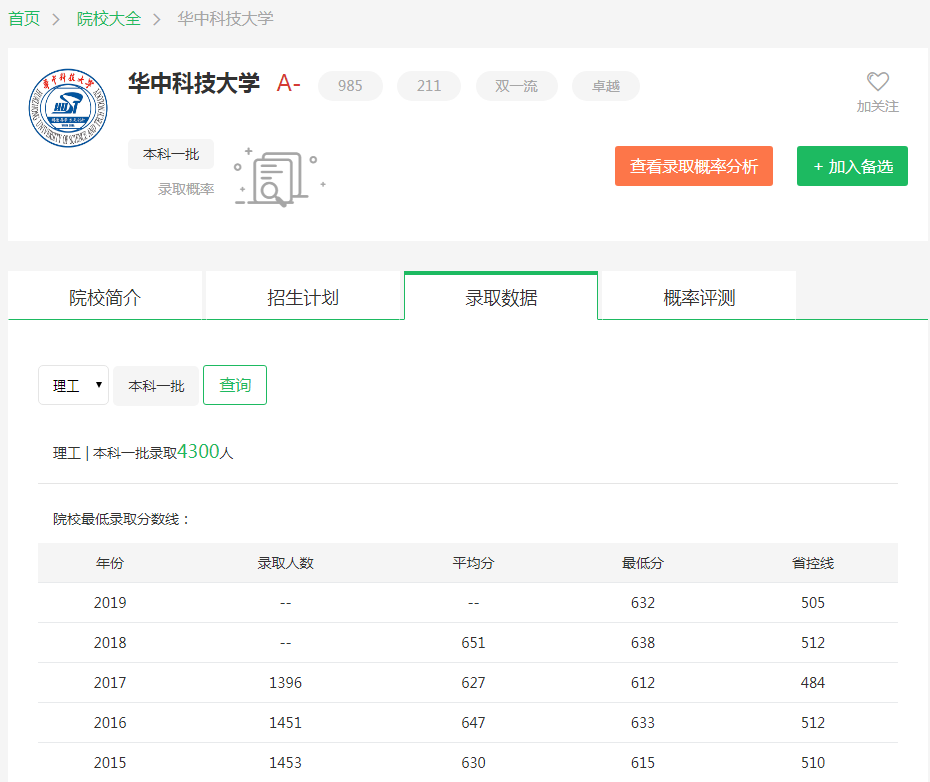This screenshot has width=930, height=782.
Task: Click 录取人数 column header
Action: click(x=285, y=563)
